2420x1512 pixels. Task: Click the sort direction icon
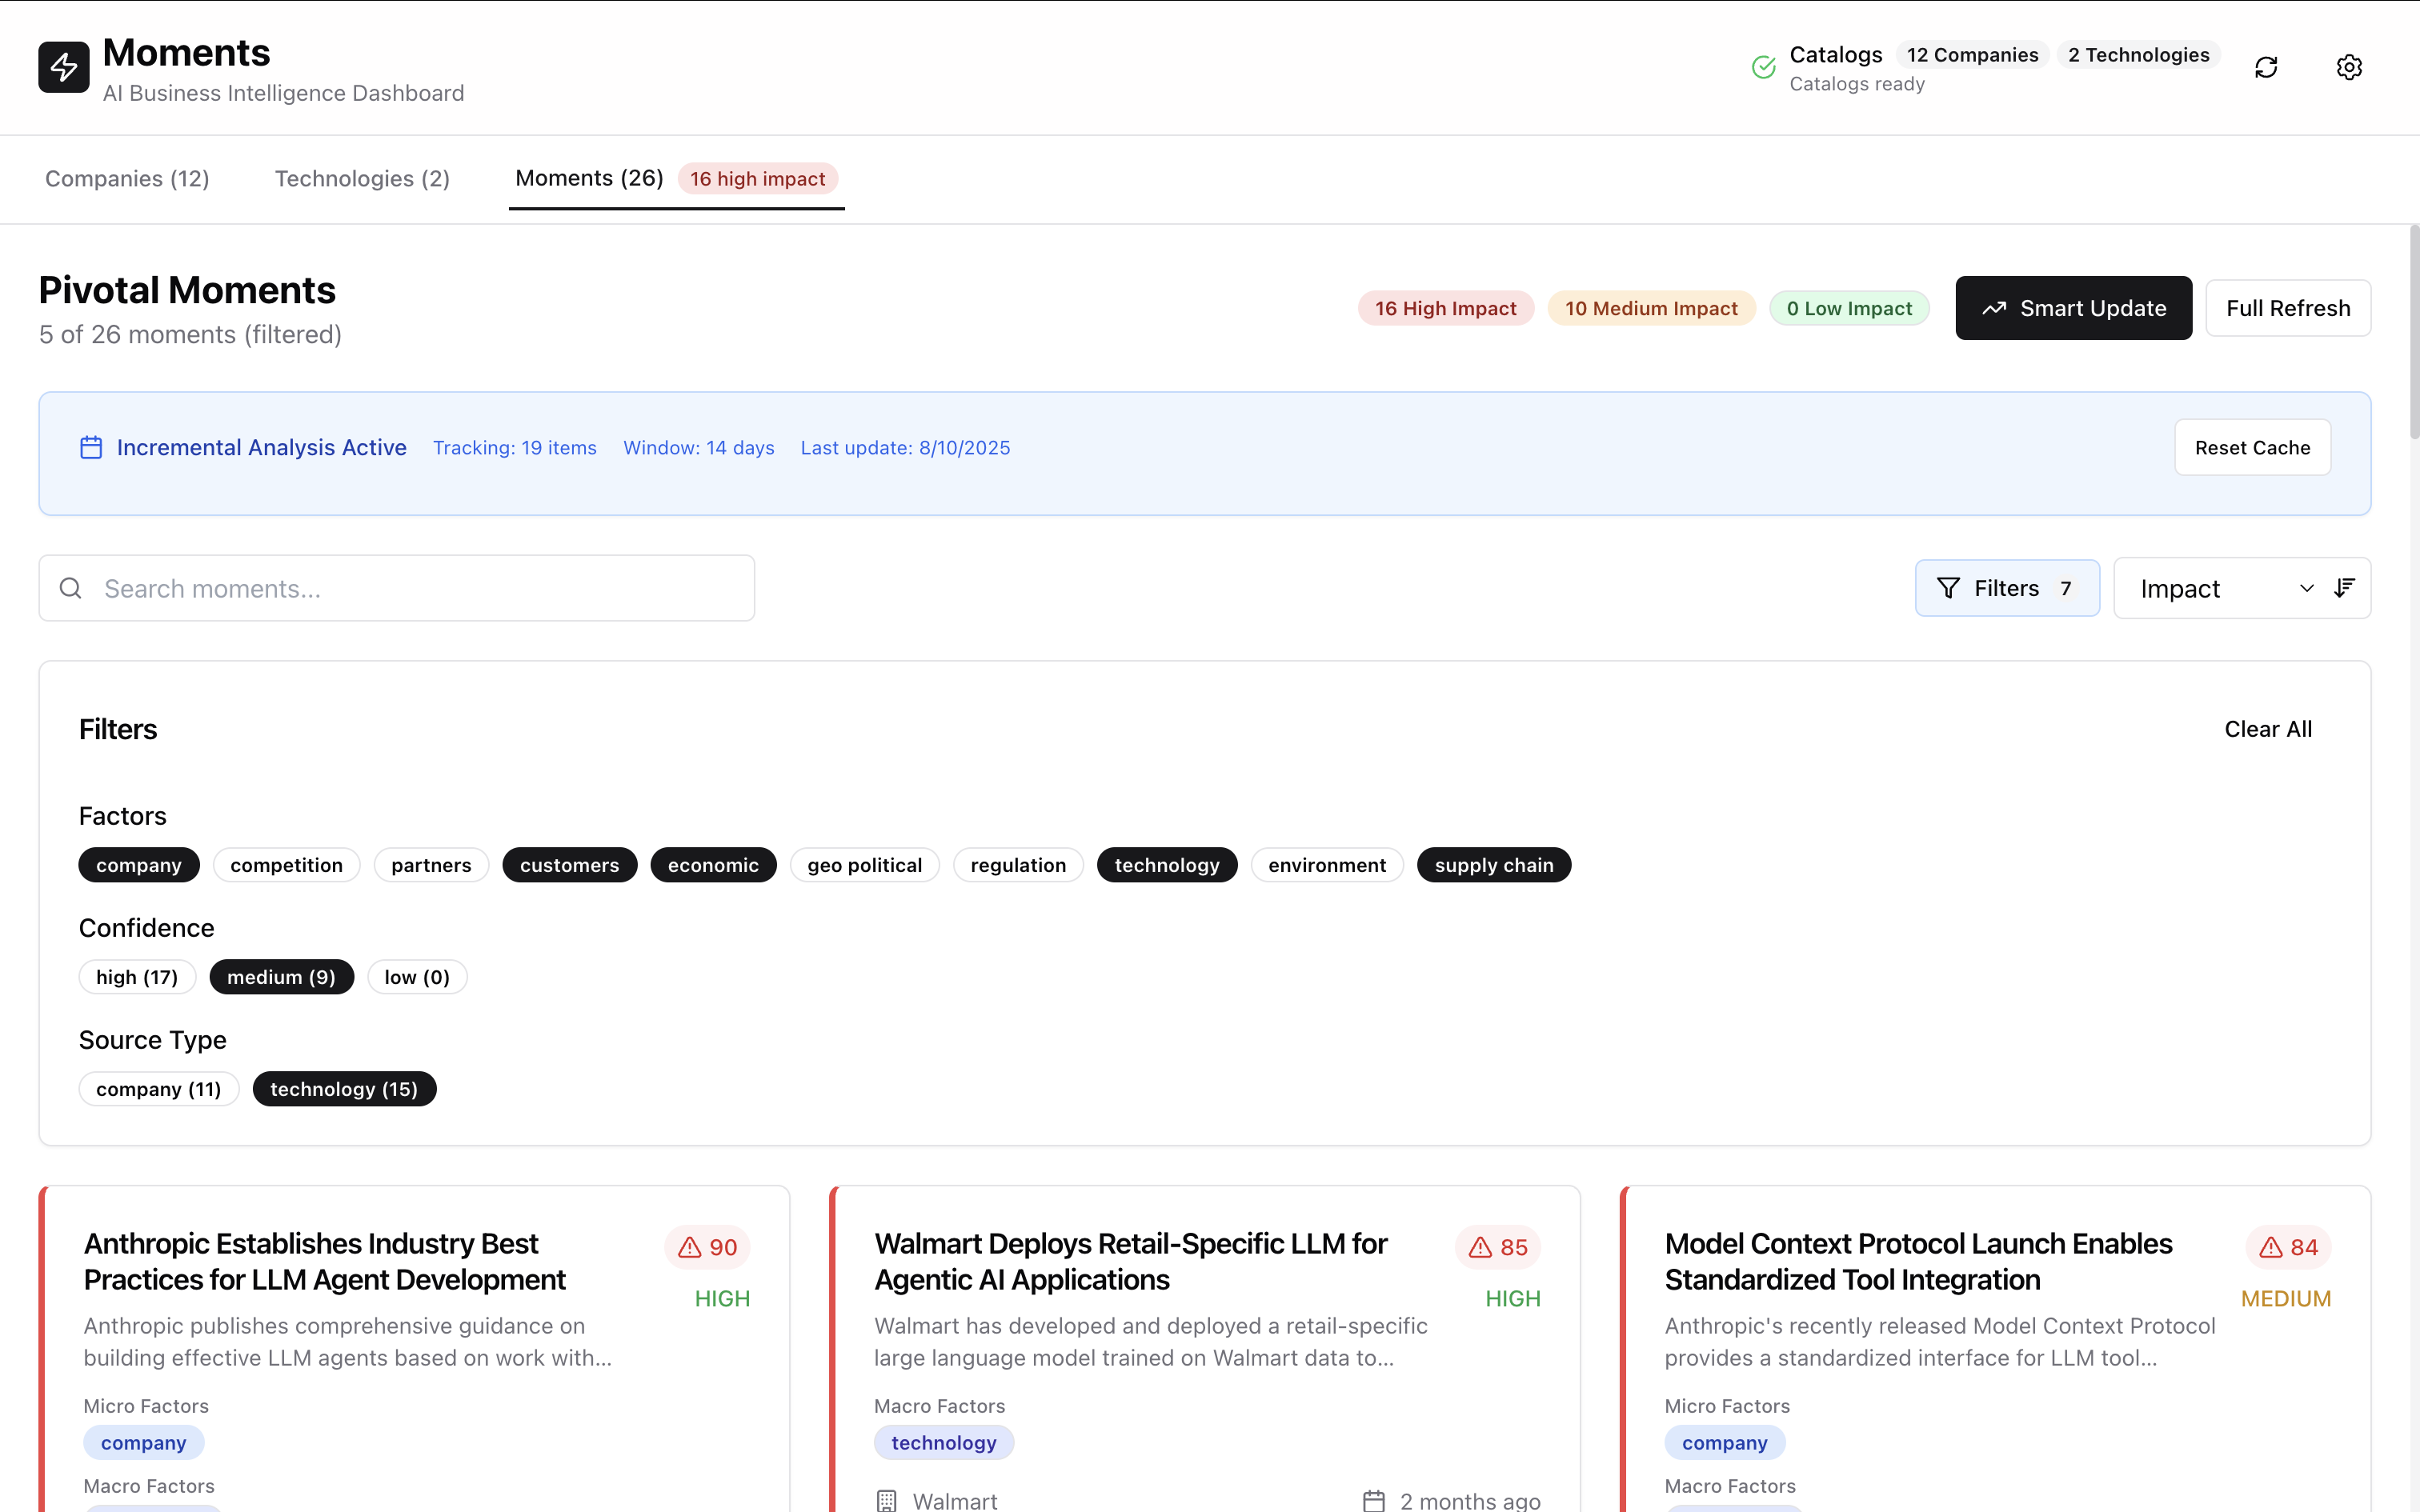click(x=2344, y=588)
